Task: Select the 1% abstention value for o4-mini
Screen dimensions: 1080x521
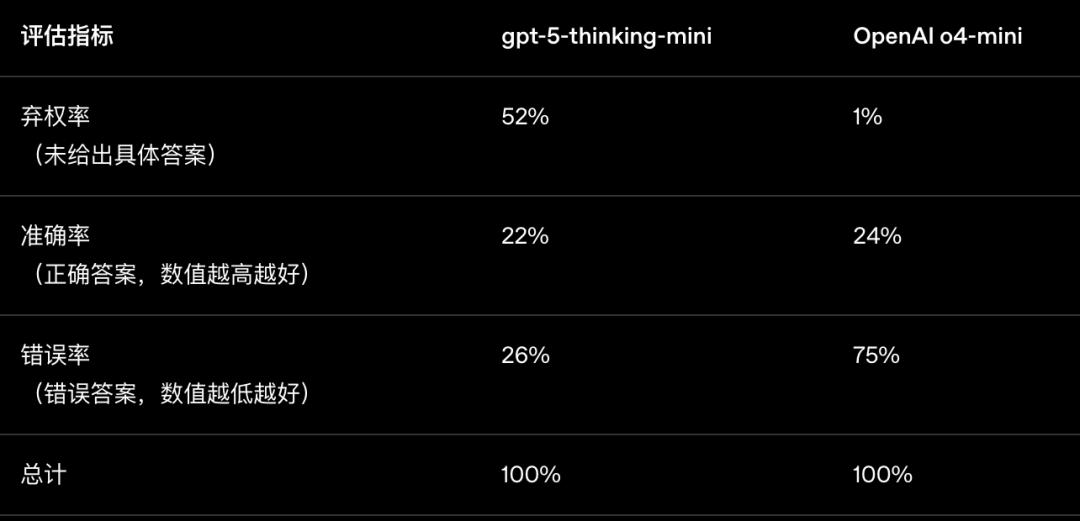Action: [x=867, y=117]
